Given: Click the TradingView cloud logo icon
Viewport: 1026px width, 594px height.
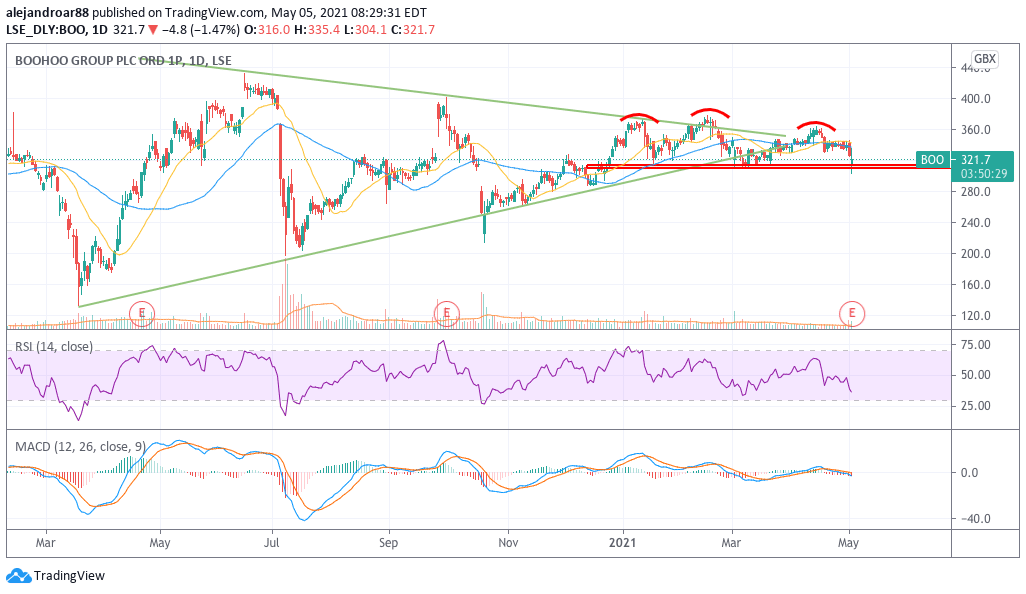Looking at the screenshot, I should point(18,576).
